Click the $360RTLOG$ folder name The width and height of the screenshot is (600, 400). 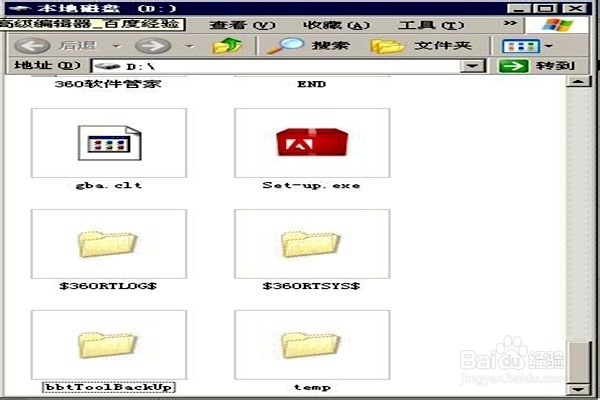coord(108,286)
